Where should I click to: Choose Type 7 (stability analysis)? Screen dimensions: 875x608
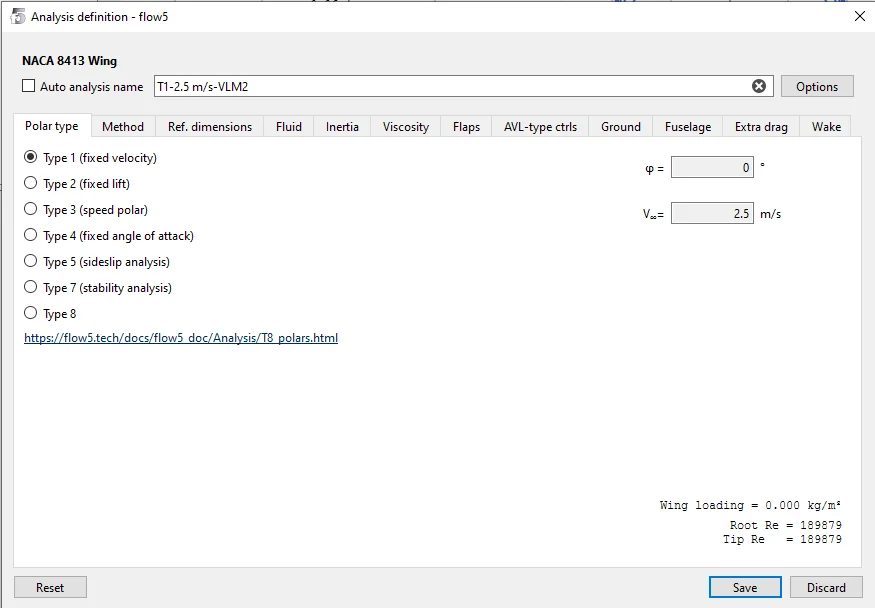click(x=31, y=287)
